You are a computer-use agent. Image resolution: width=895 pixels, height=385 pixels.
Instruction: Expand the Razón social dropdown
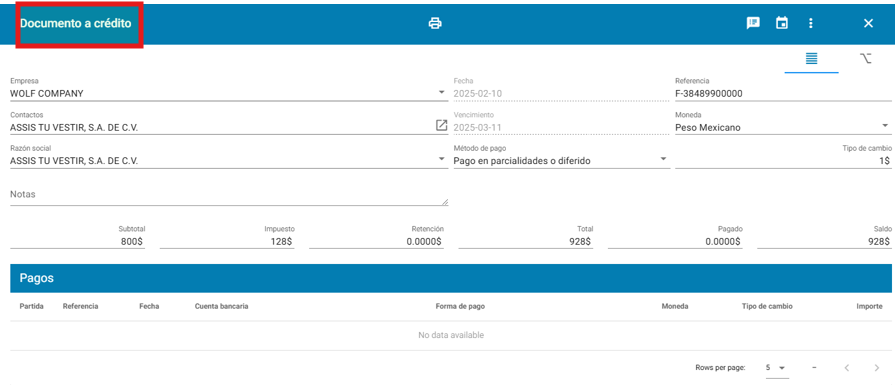coord(442,159)
